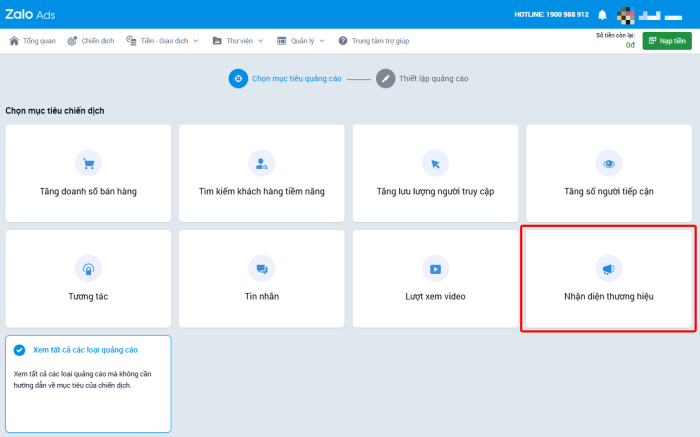Toggle the 'Xem tất cả các loại quảng cáo' checkmark
The image size is (700, 437).
(x=20, y=350)
